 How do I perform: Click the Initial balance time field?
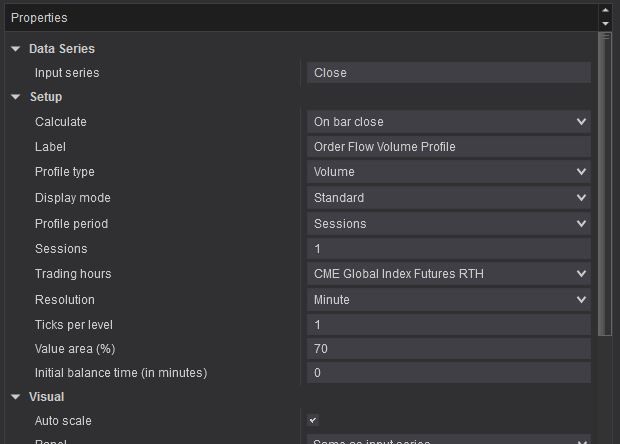(x=448, y=373)
